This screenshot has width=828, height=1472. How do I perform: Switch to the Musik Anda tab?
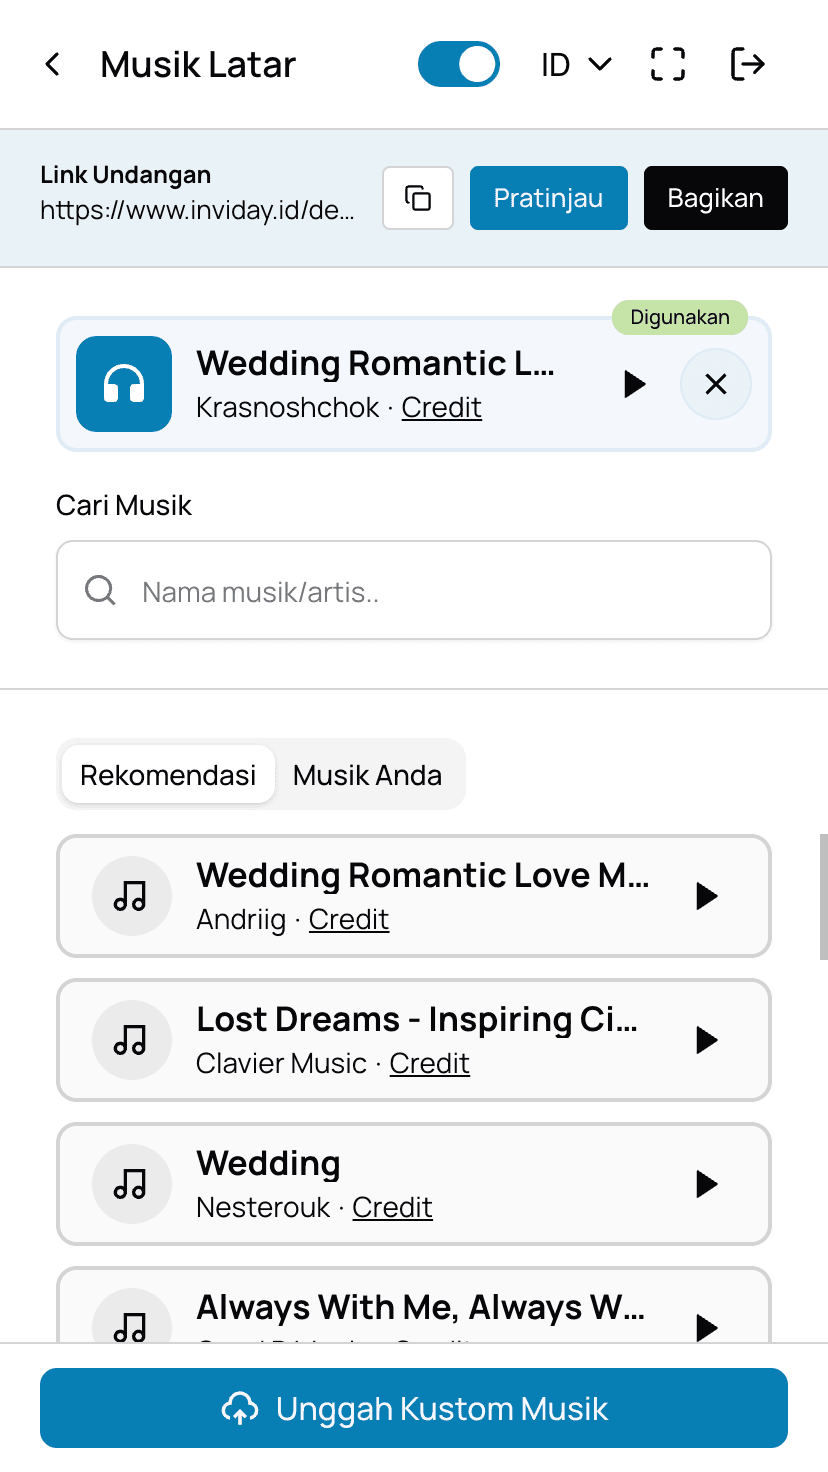point(368,775)
